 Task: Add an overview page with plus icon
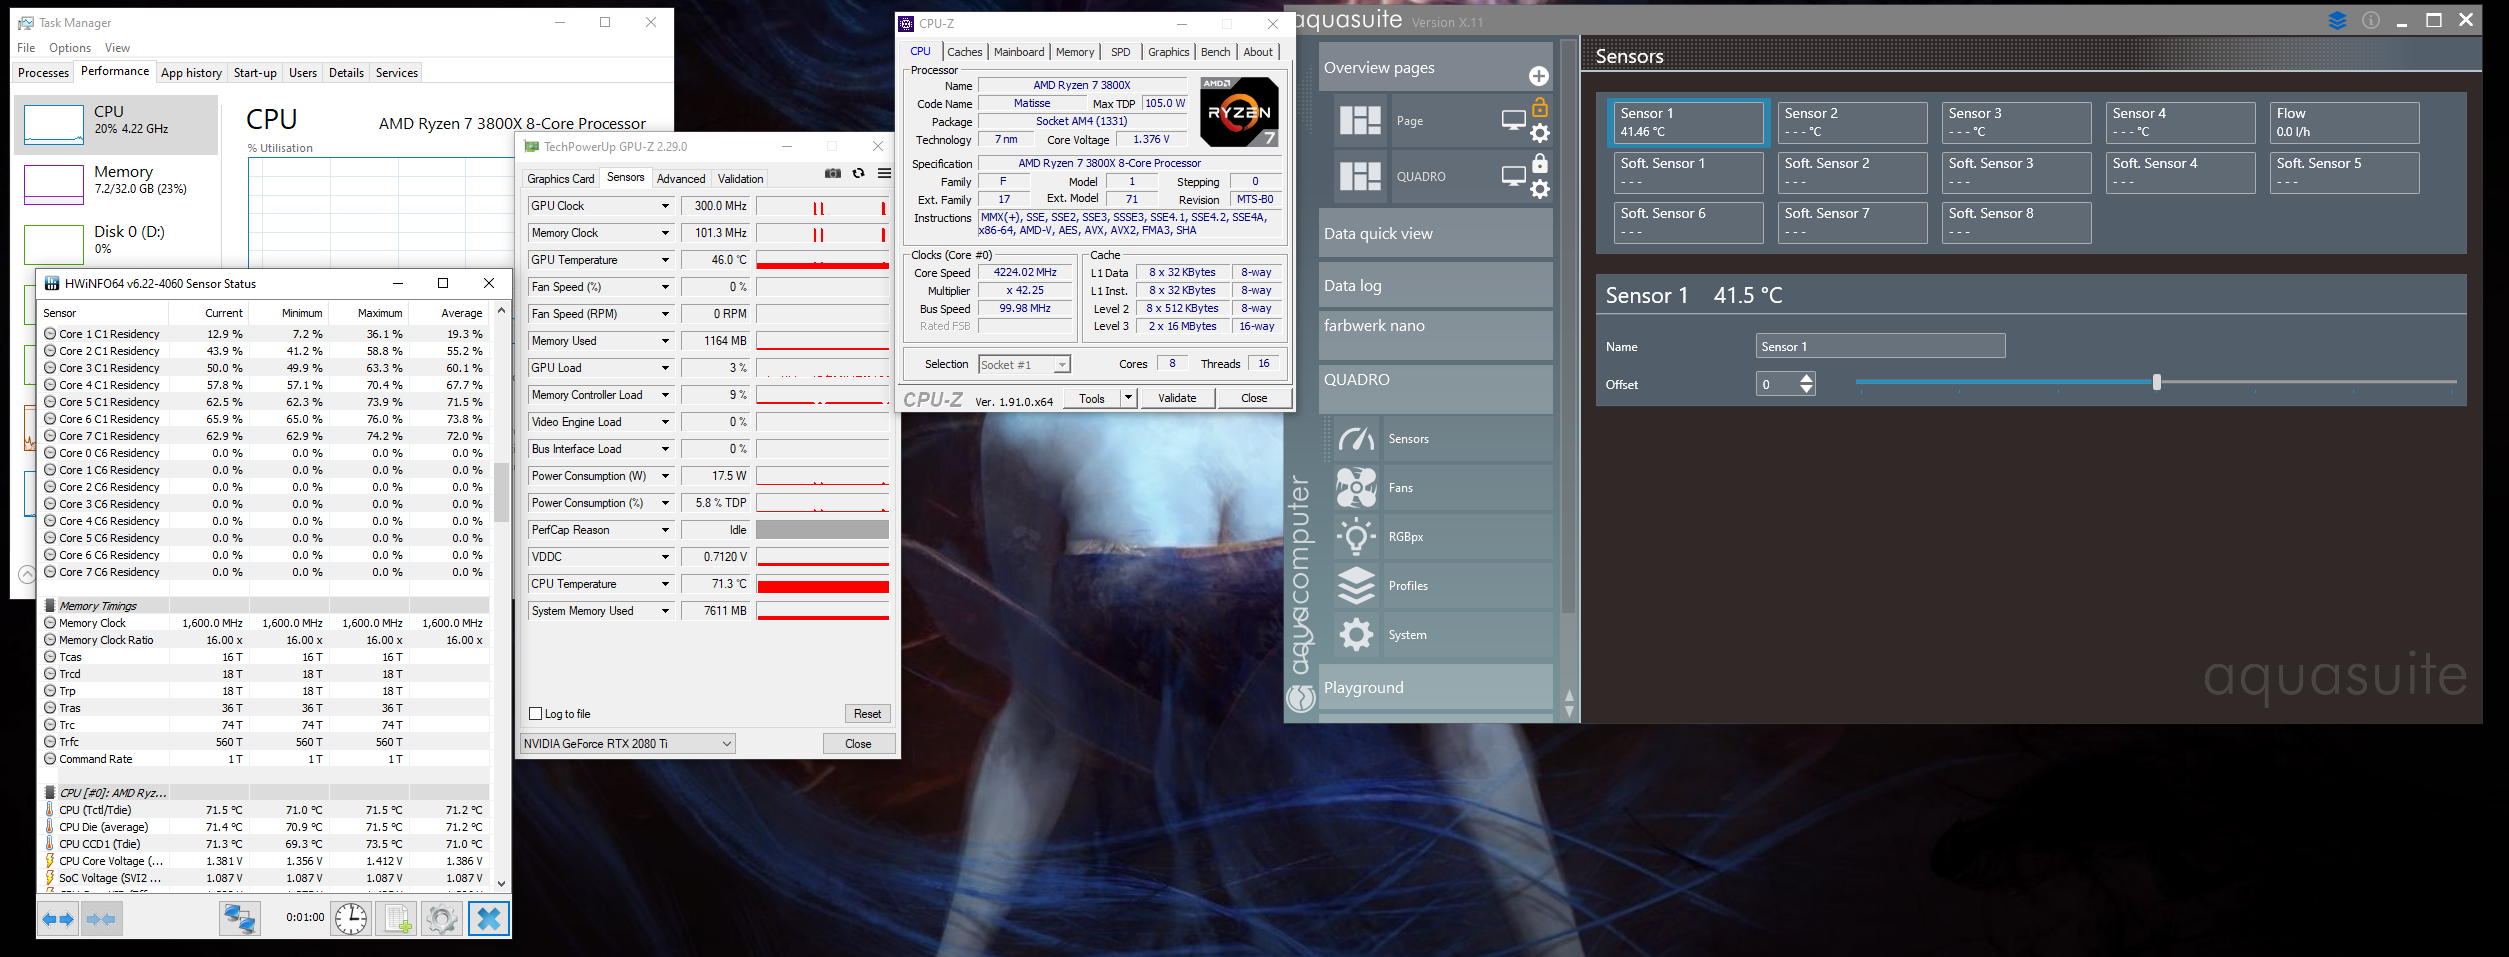(1538, 76)
